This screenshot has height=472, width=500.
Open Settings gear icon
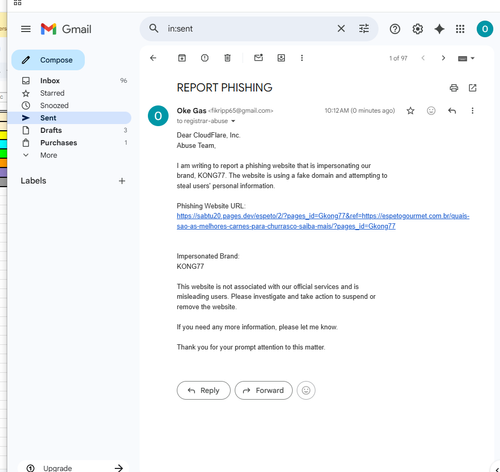[x=417, y=29]
